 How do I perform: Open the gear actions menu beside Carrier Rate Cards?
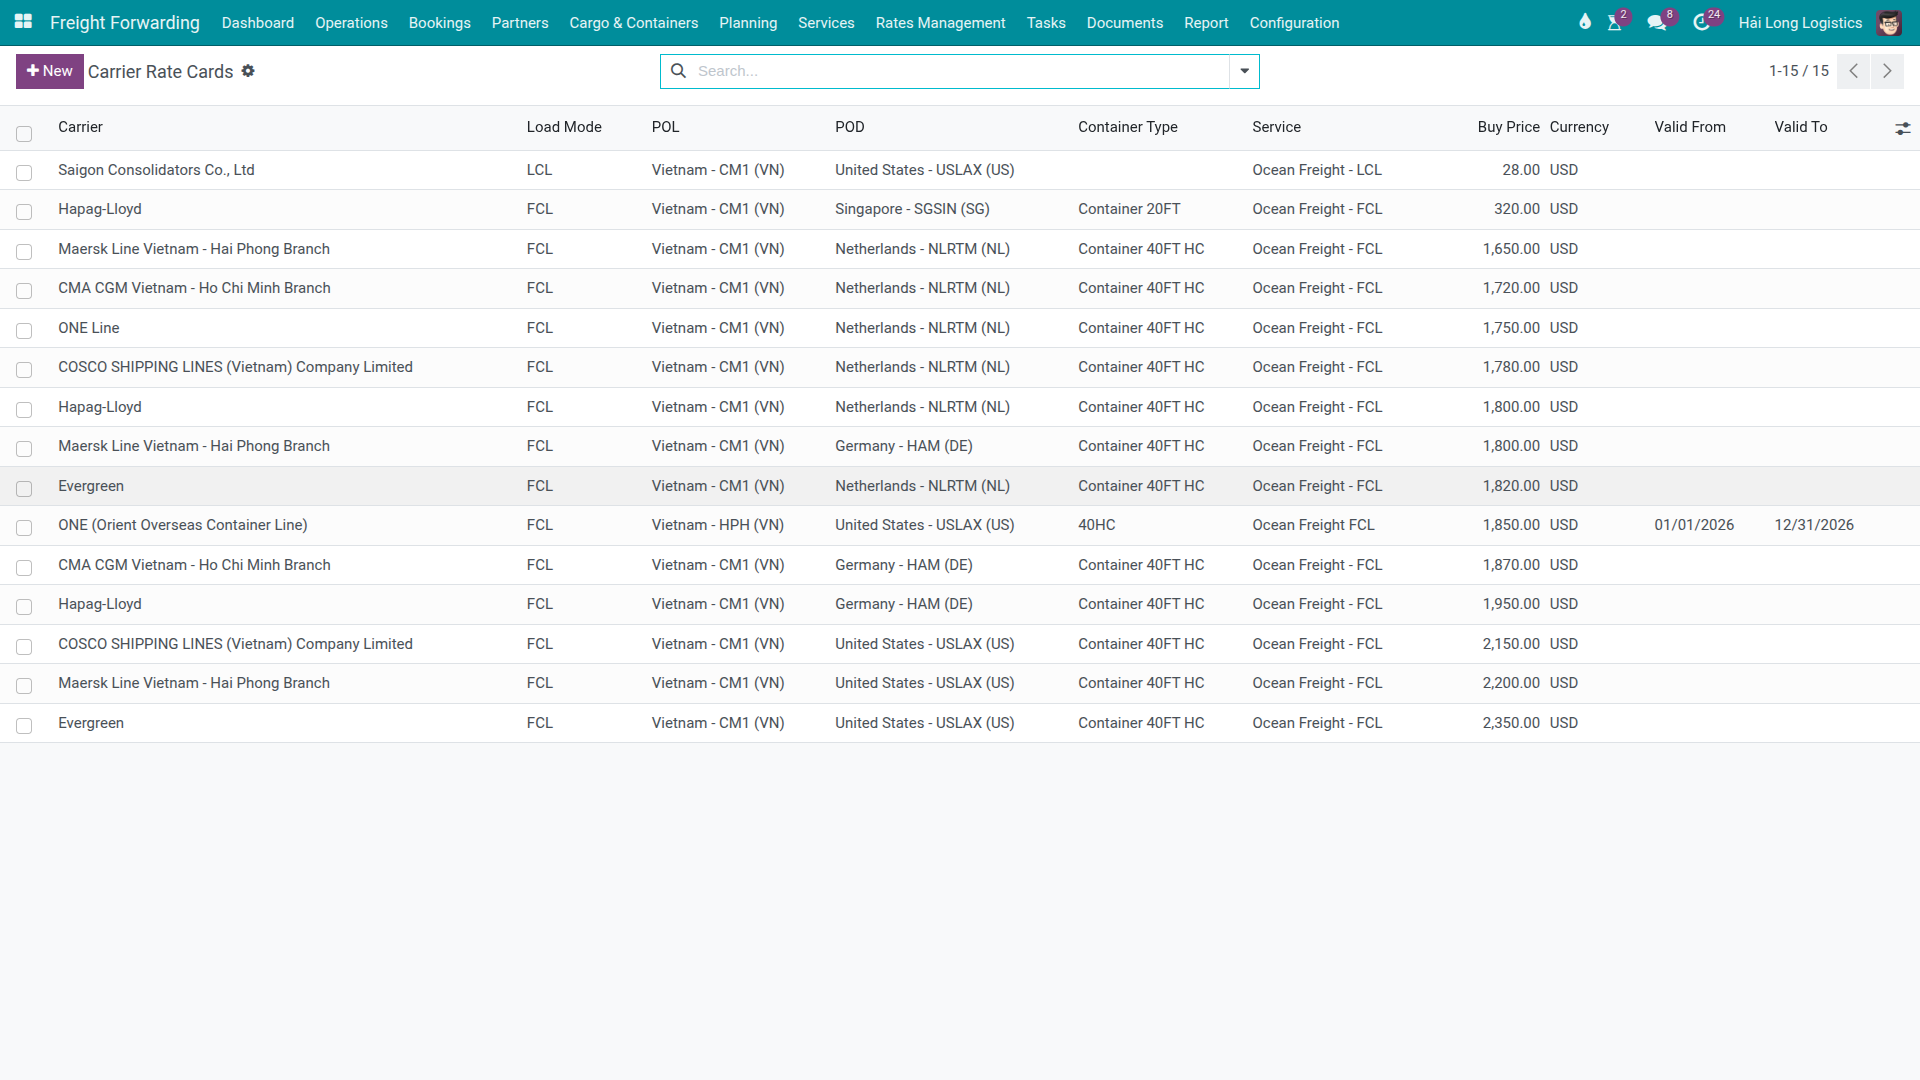click(248, 71)
